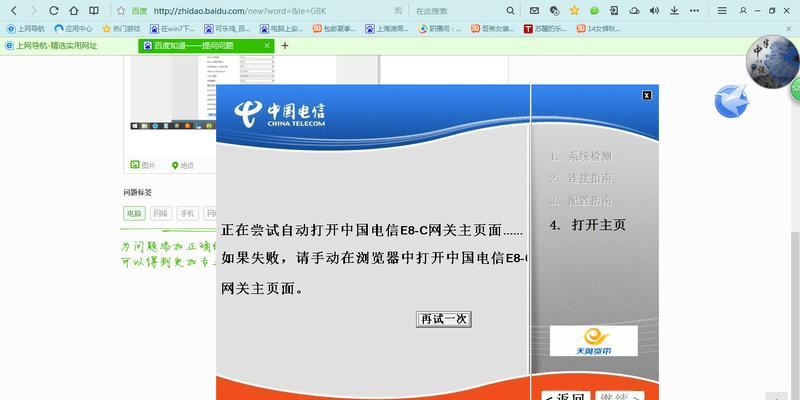Bookmark page with address bar star

(x=121, y=11)
